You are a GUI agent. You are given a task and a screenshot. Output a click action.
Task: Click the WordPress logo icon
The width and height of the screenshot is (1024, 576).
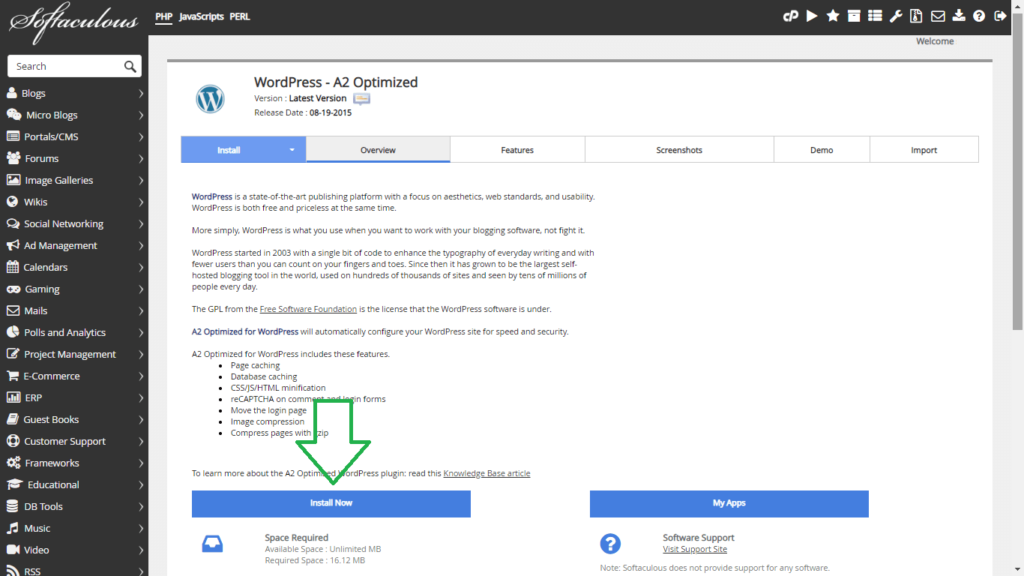click(x=210, y=99)
